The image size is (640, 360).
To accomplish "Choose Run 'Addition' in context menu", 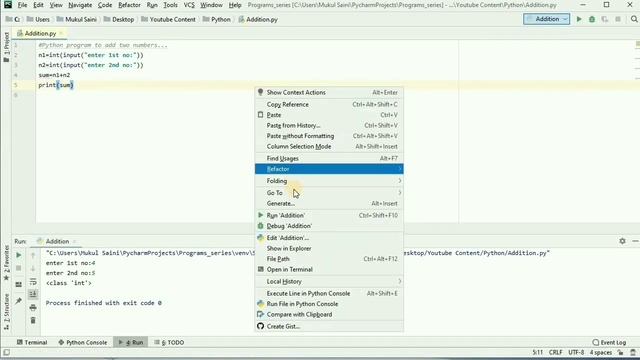I will tap(329, 216).
